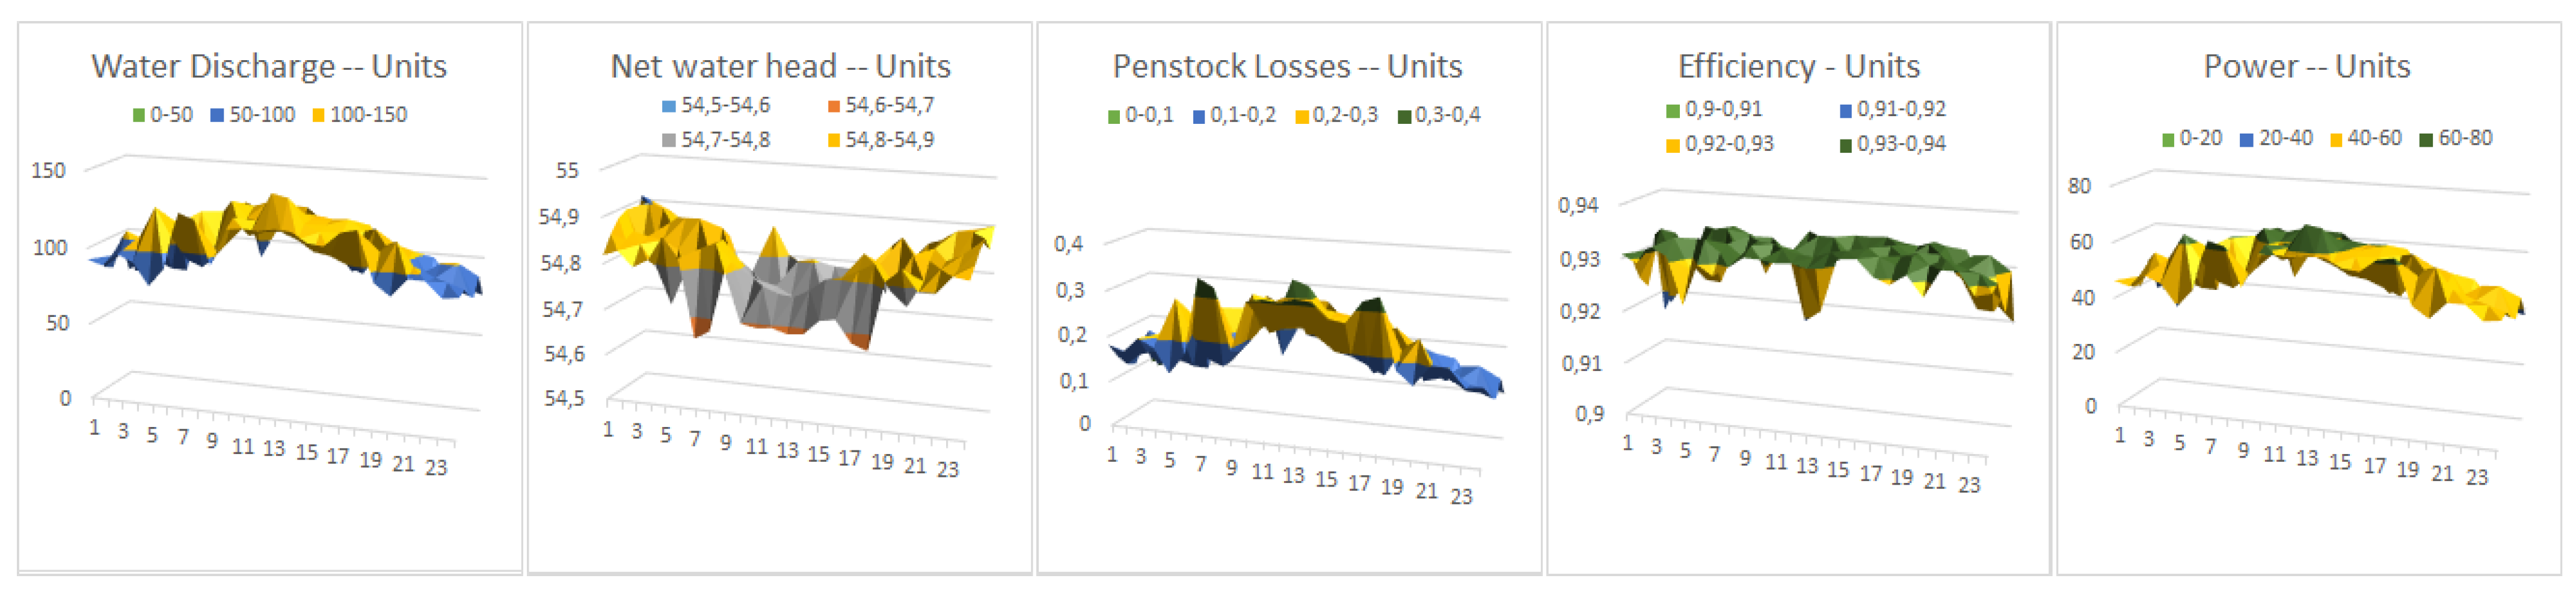
Task: Click the 80 axis label in Power chart
Action: click(2079, 186)
